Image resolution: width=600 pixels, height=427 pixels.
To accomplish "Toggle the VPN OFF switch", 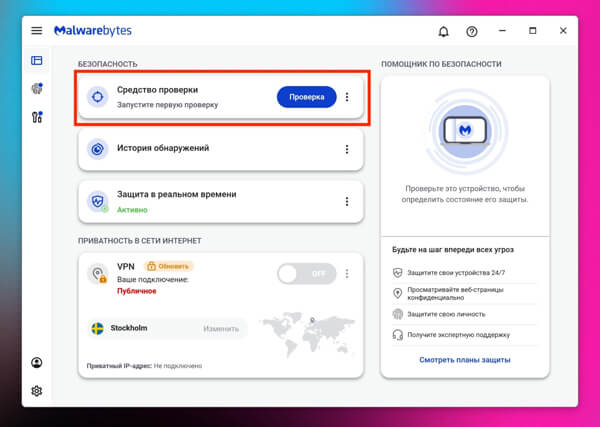I will coord(307,274).
